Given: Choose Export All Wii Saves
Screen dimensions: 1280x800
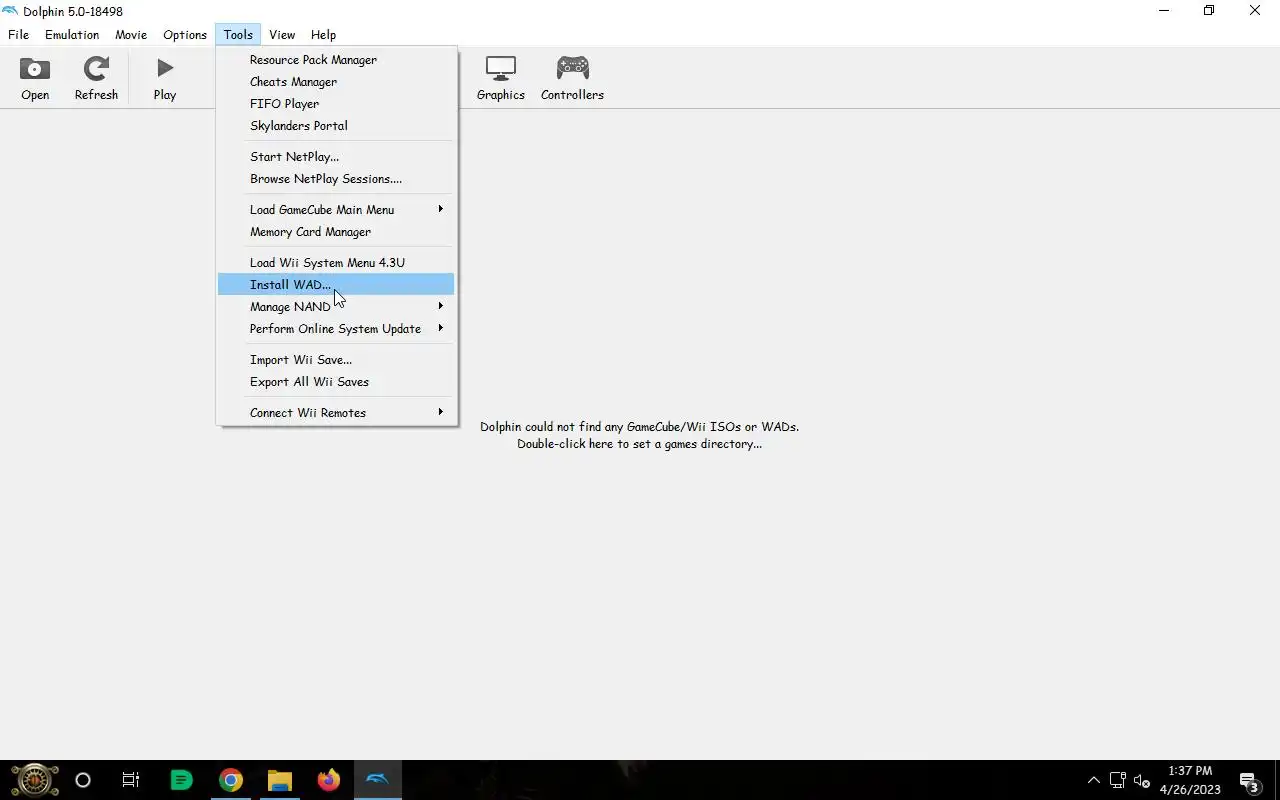Looking at the screenshot, I should click(x=336, y=382).
